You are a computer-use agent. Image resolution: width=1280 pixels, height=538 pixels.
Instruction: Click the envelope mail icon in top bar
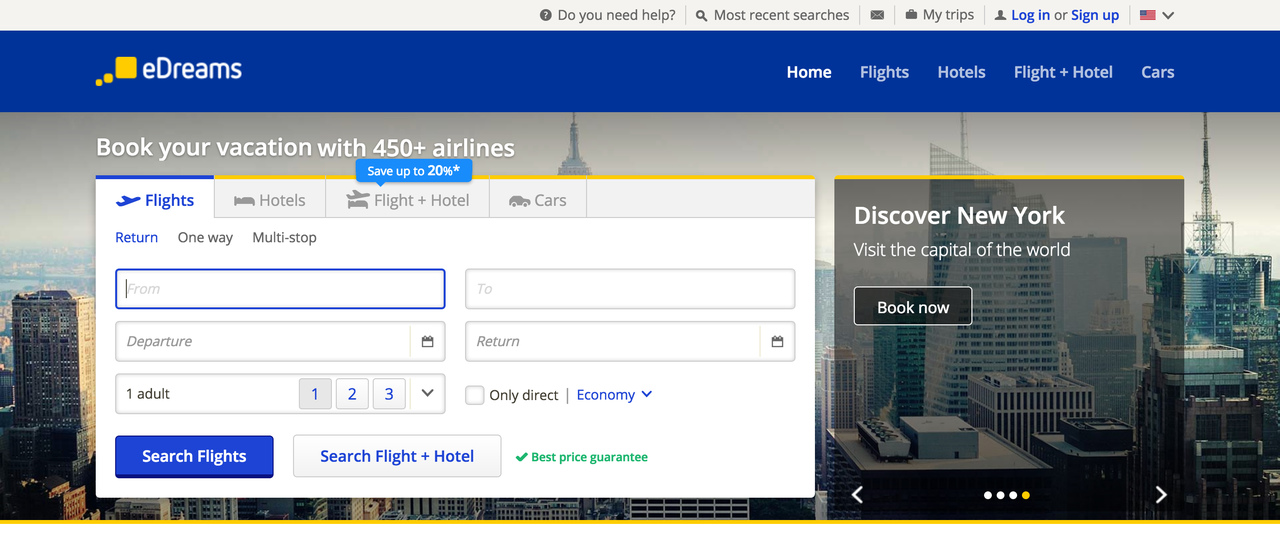877,15
